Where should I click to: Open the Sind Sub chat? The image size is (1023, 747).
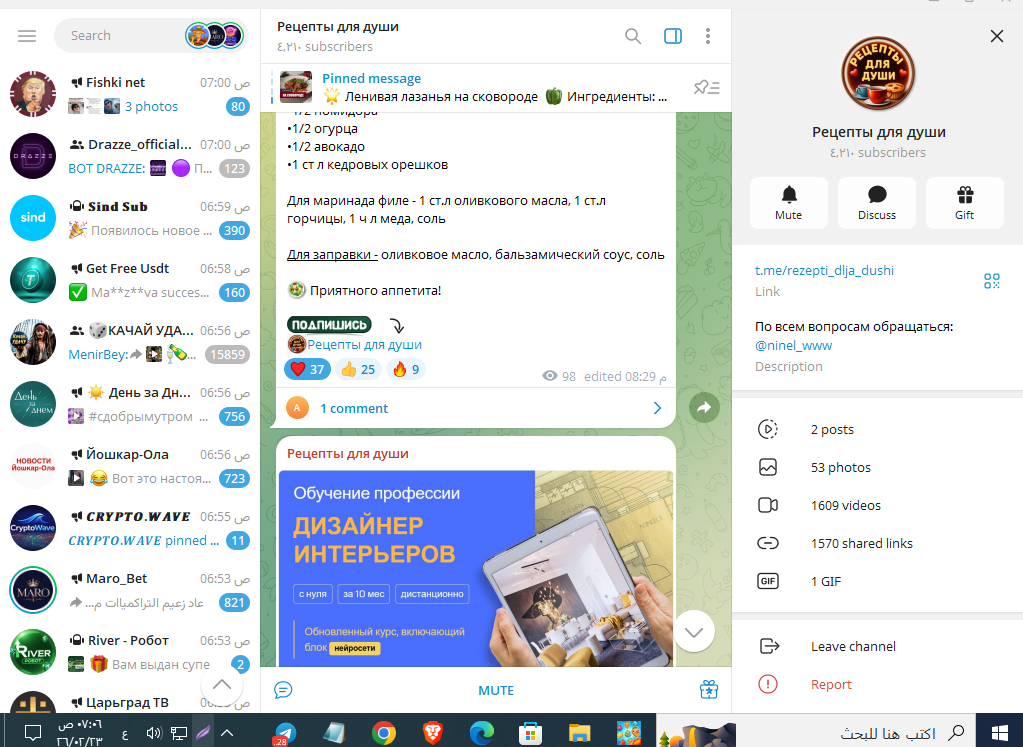130,218
